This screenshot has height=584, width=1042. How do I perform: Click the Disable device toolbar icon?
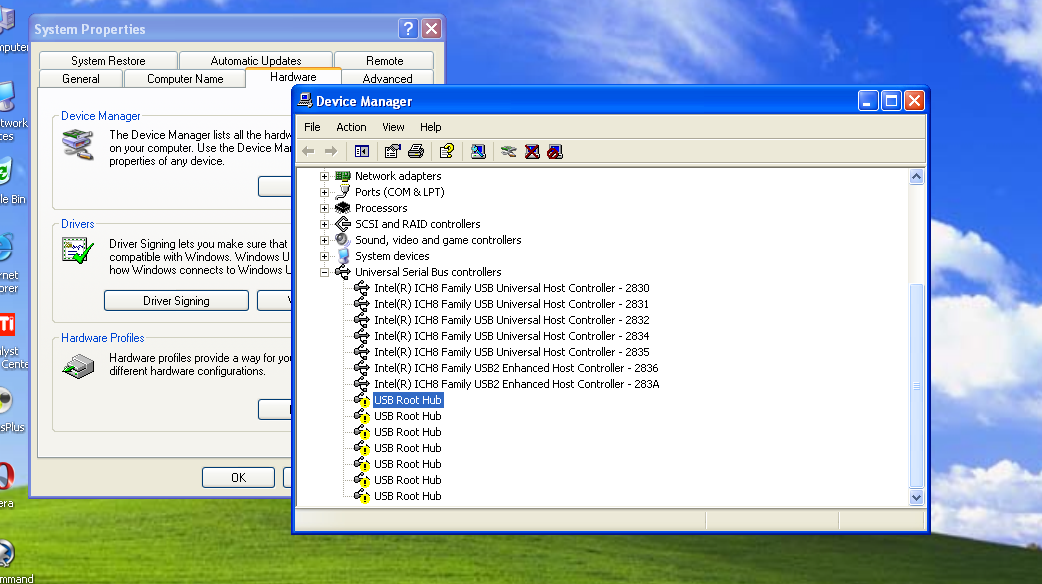click(x=555, y=151)
